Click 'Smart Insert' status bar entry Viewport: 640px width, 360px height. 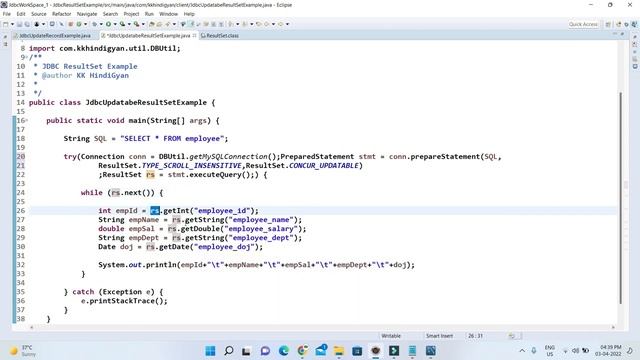click(439, 336)
